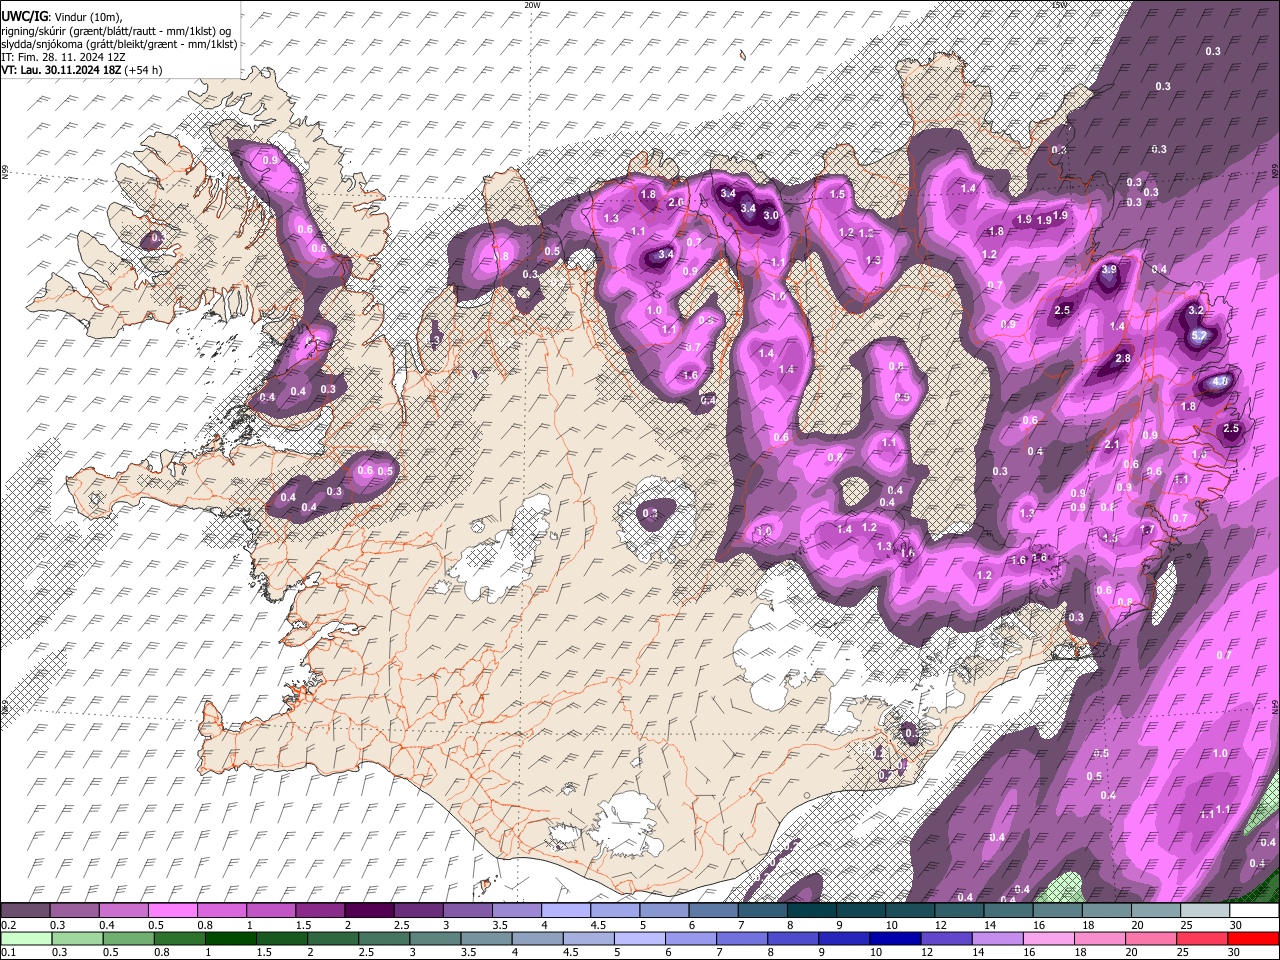Click the 3.0 precipitation value in the north
This screenshot has width=1280, height=960.
[771, 215]
